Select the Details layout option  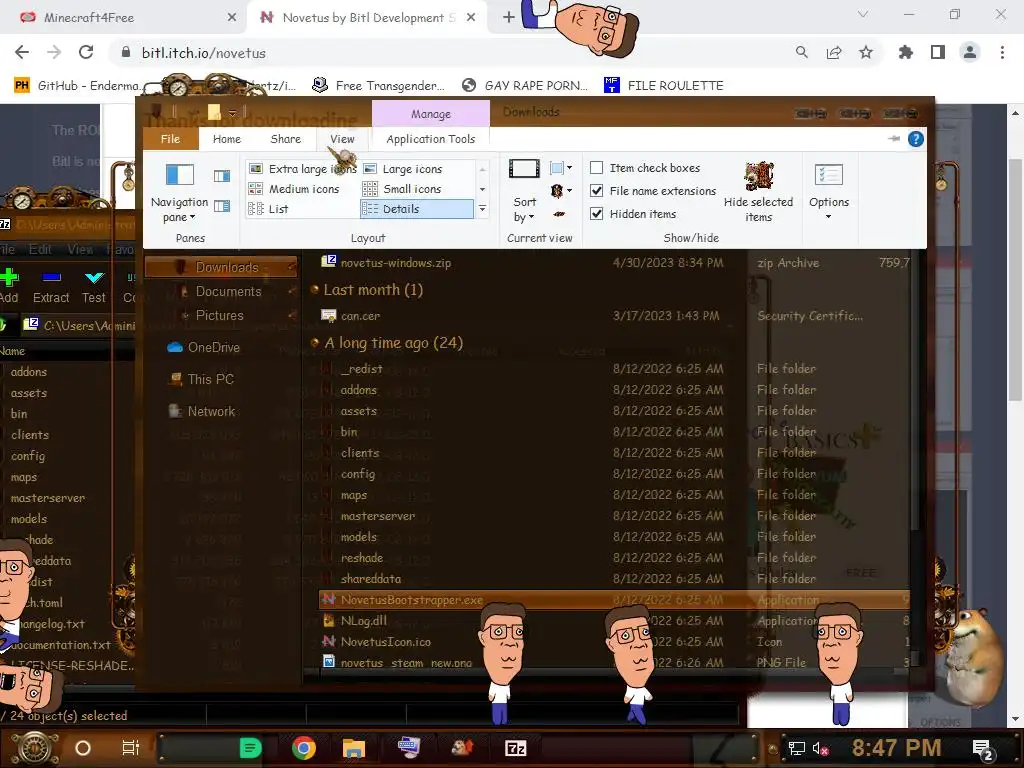417,209
